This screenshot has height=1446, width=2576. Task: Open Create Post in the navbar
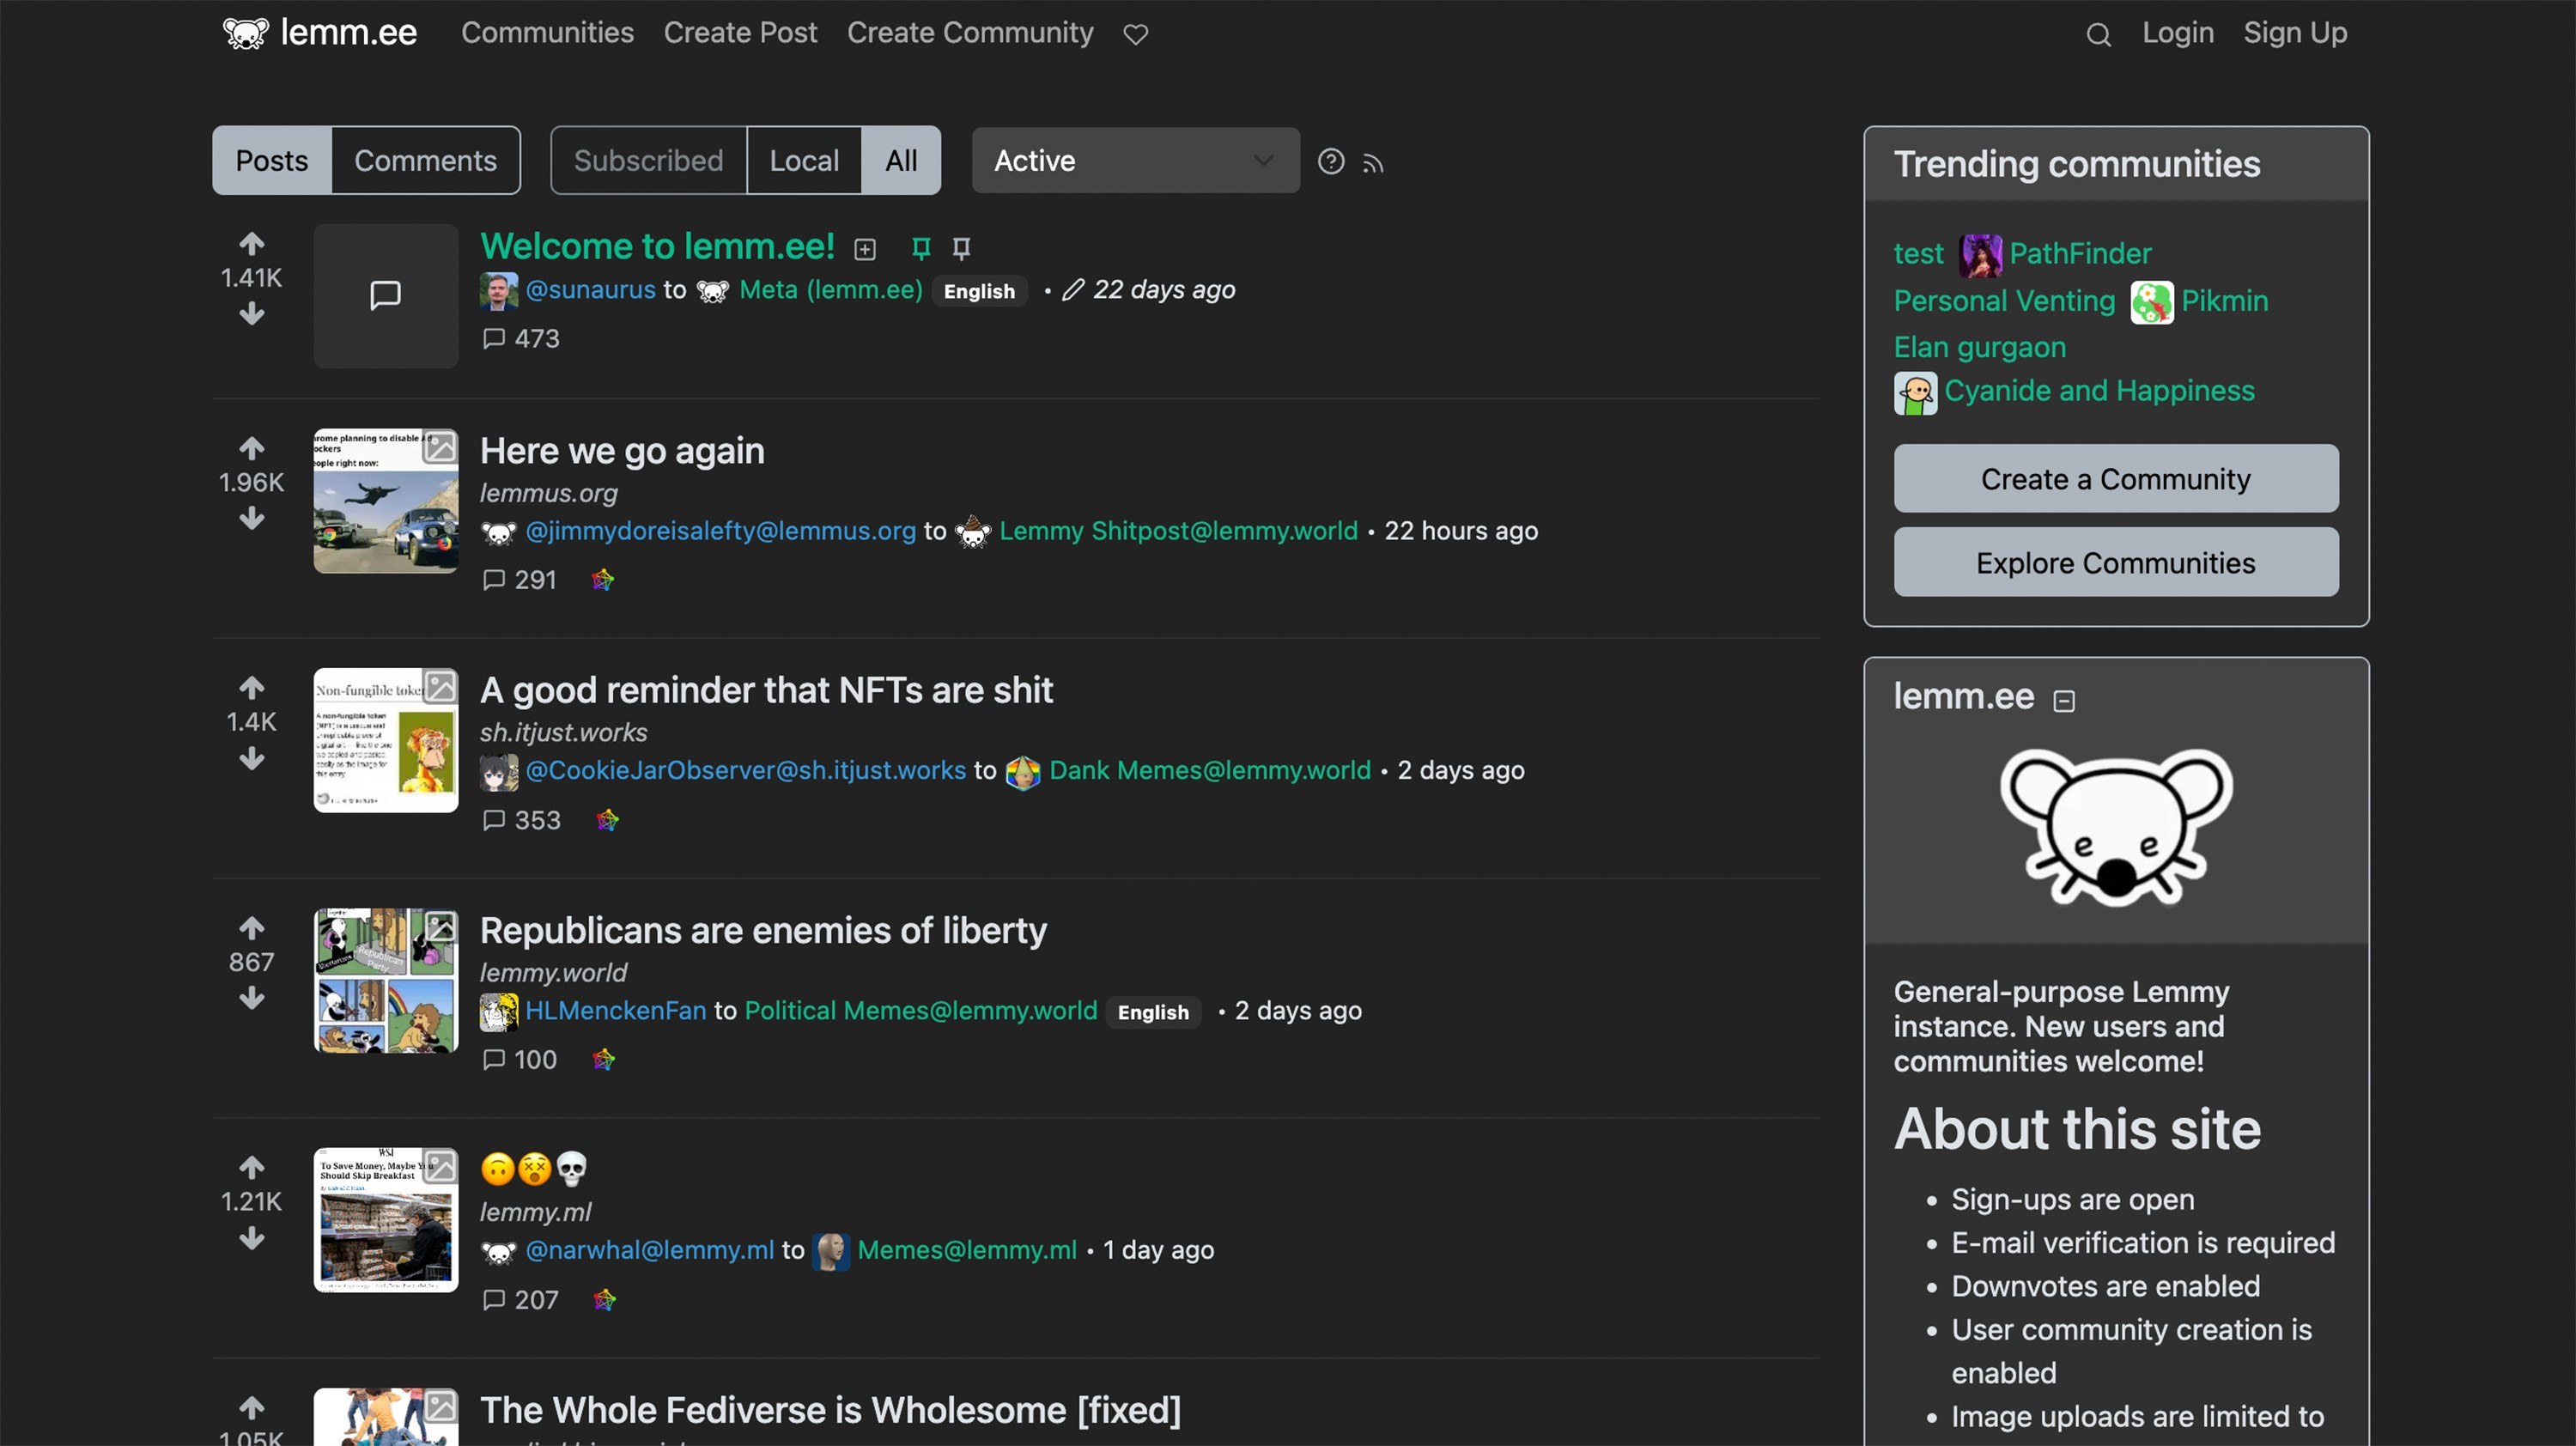click(740, 33)
